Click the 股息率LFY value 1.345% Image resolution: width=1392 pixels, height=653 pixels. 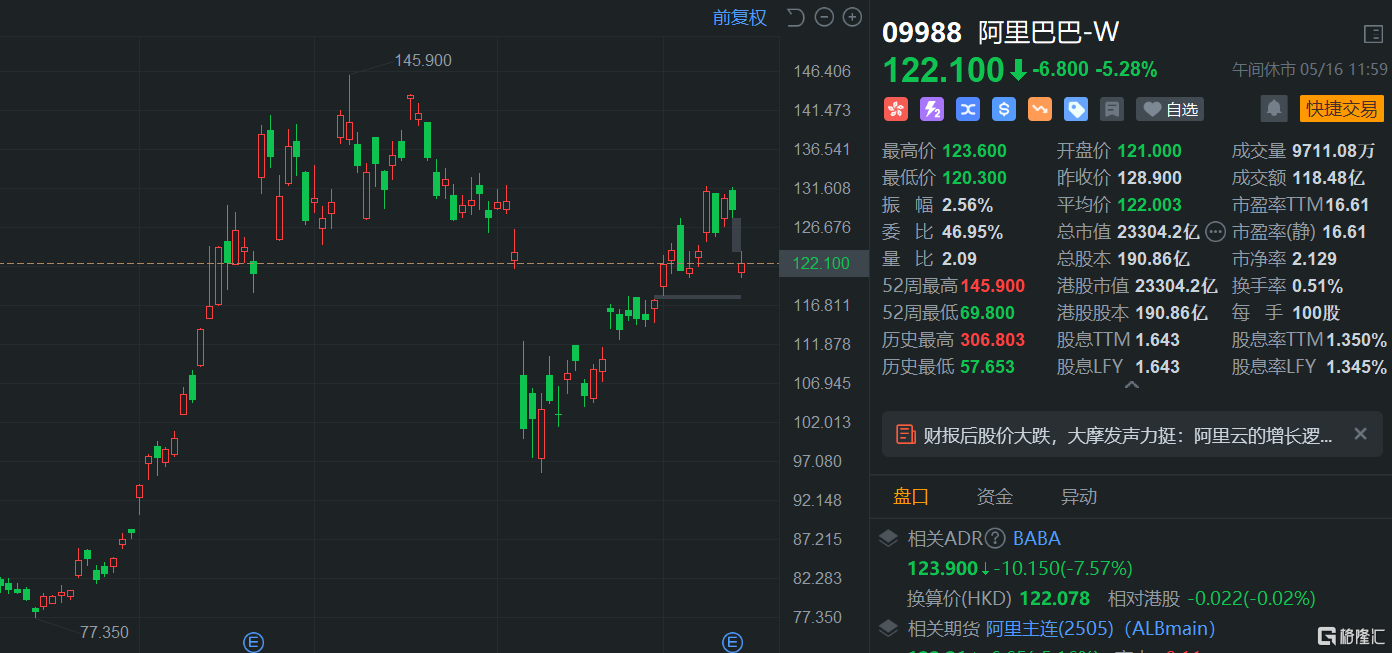coord(1357,367)
